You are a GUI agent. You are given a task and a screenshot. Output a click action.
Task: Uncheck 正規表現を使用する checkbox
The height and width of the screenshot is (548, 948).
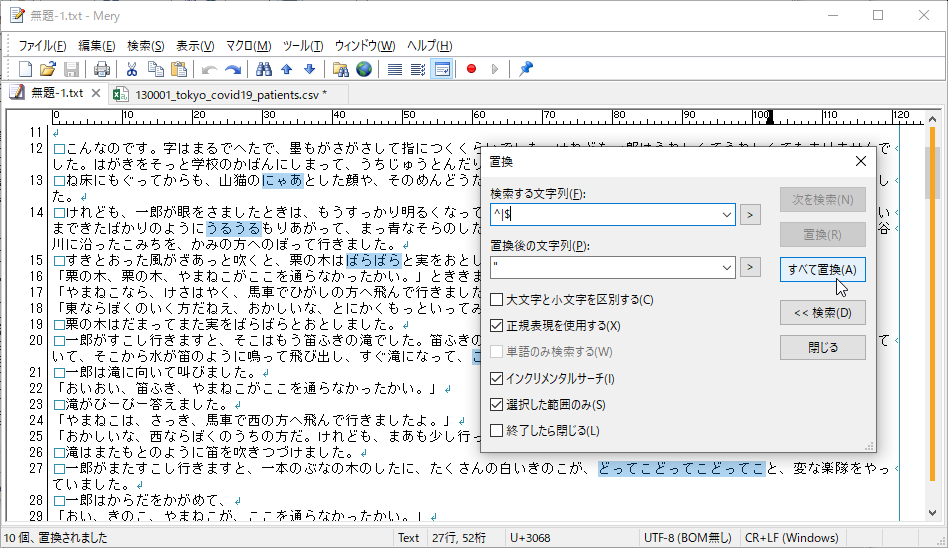click(496, 325)
